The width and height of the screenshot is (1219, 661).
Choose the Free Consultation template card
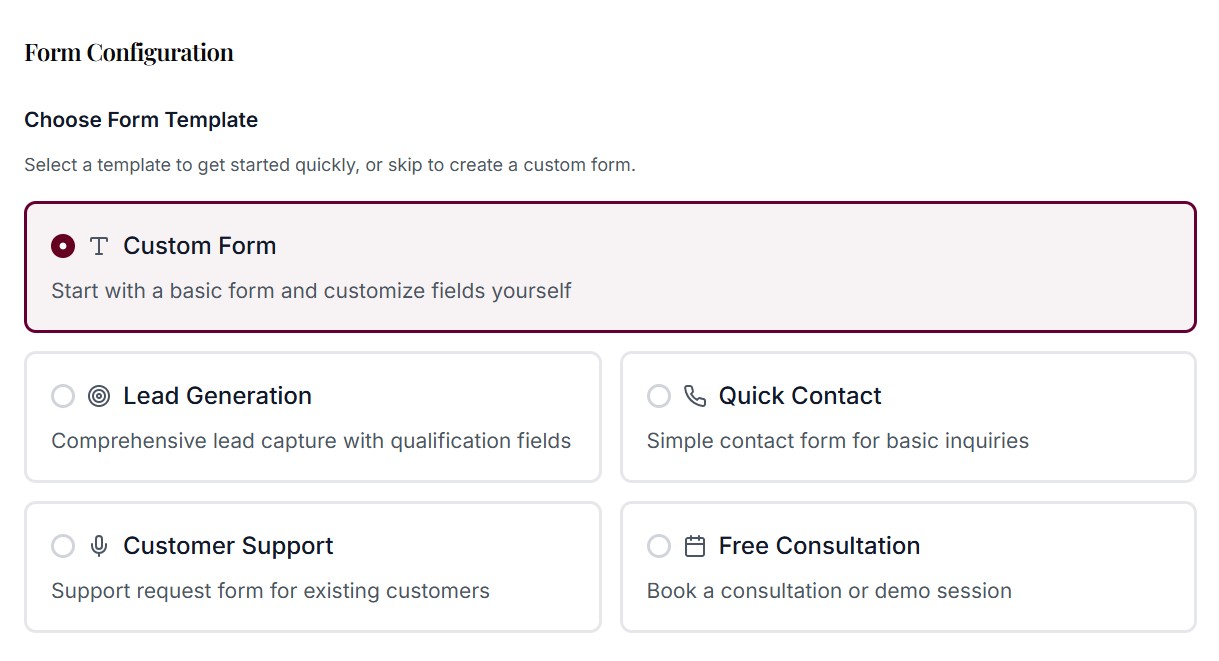pos(908,566)
